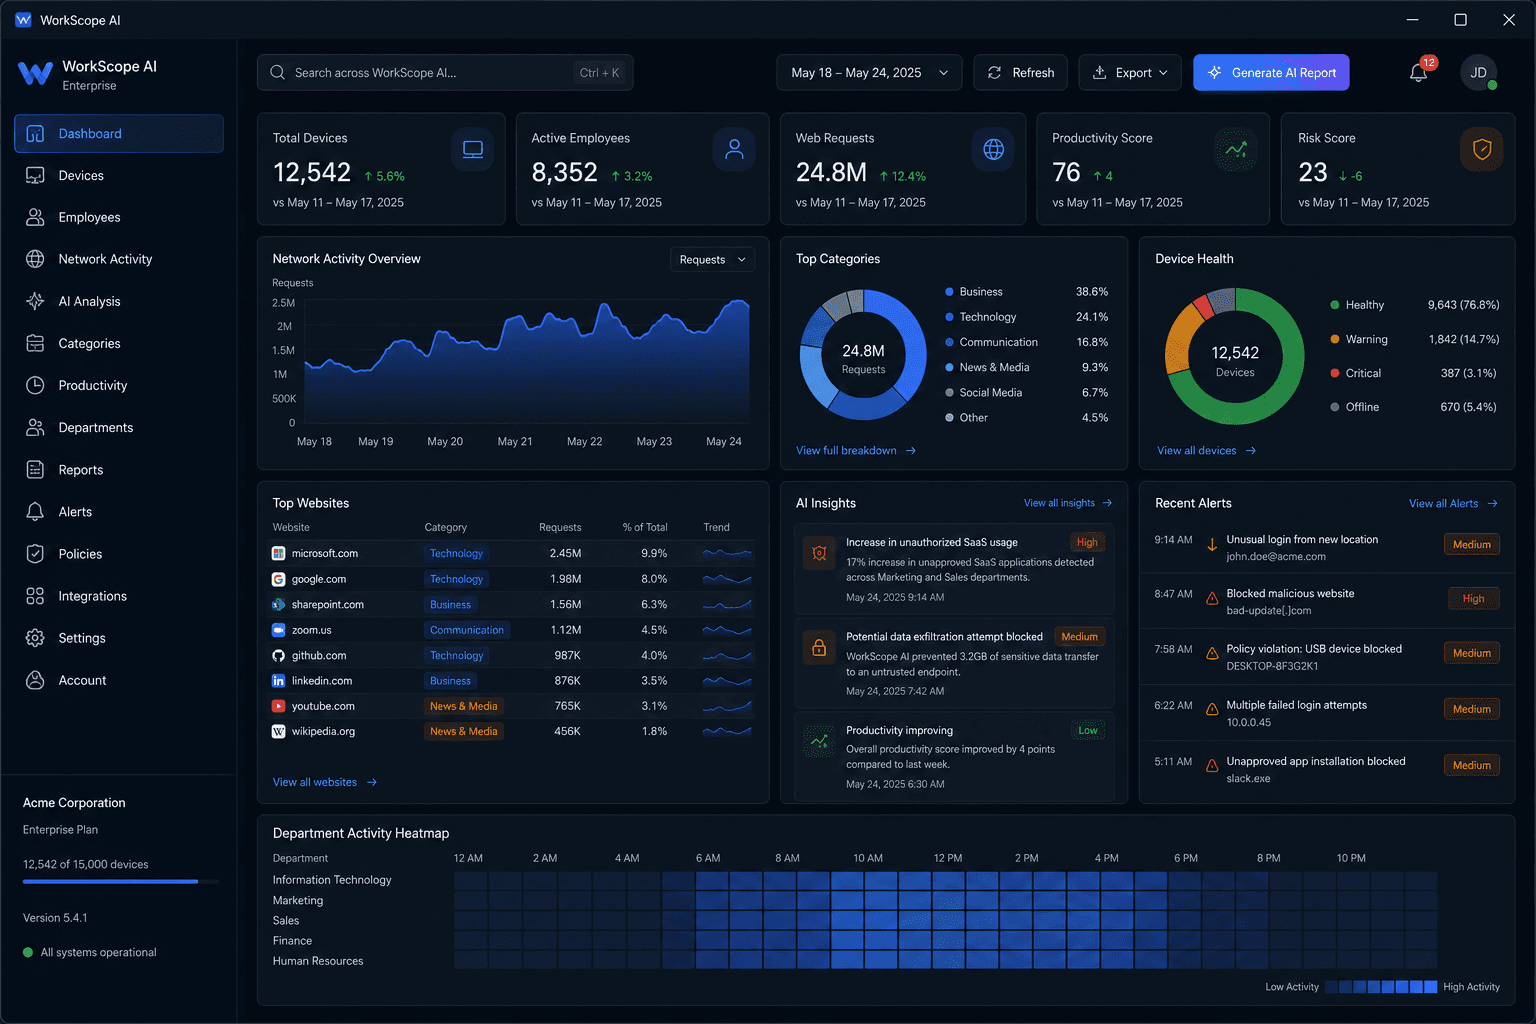This screenshot has width=1536, height=1024.
Task: Click the Healthy green legend dot
Action: tap(1335, 305)
